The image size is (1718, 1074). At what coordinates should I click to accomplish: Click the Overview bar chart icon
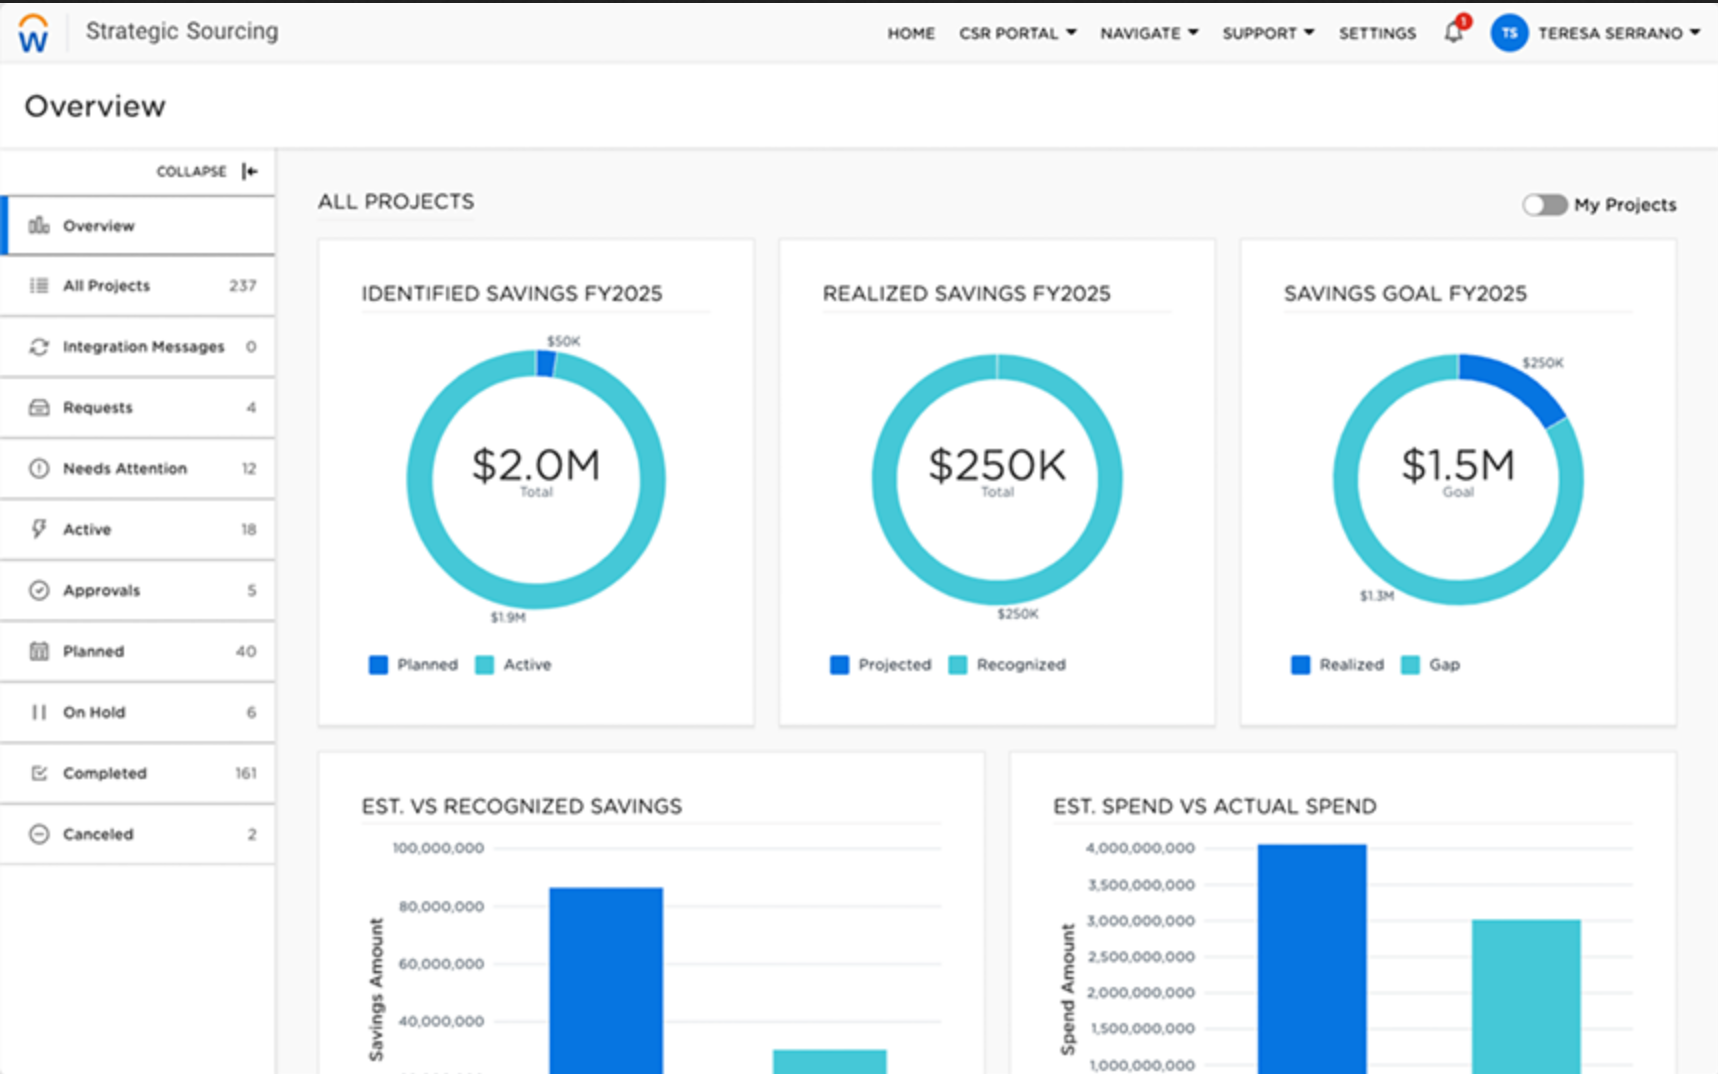coord(39,225)
